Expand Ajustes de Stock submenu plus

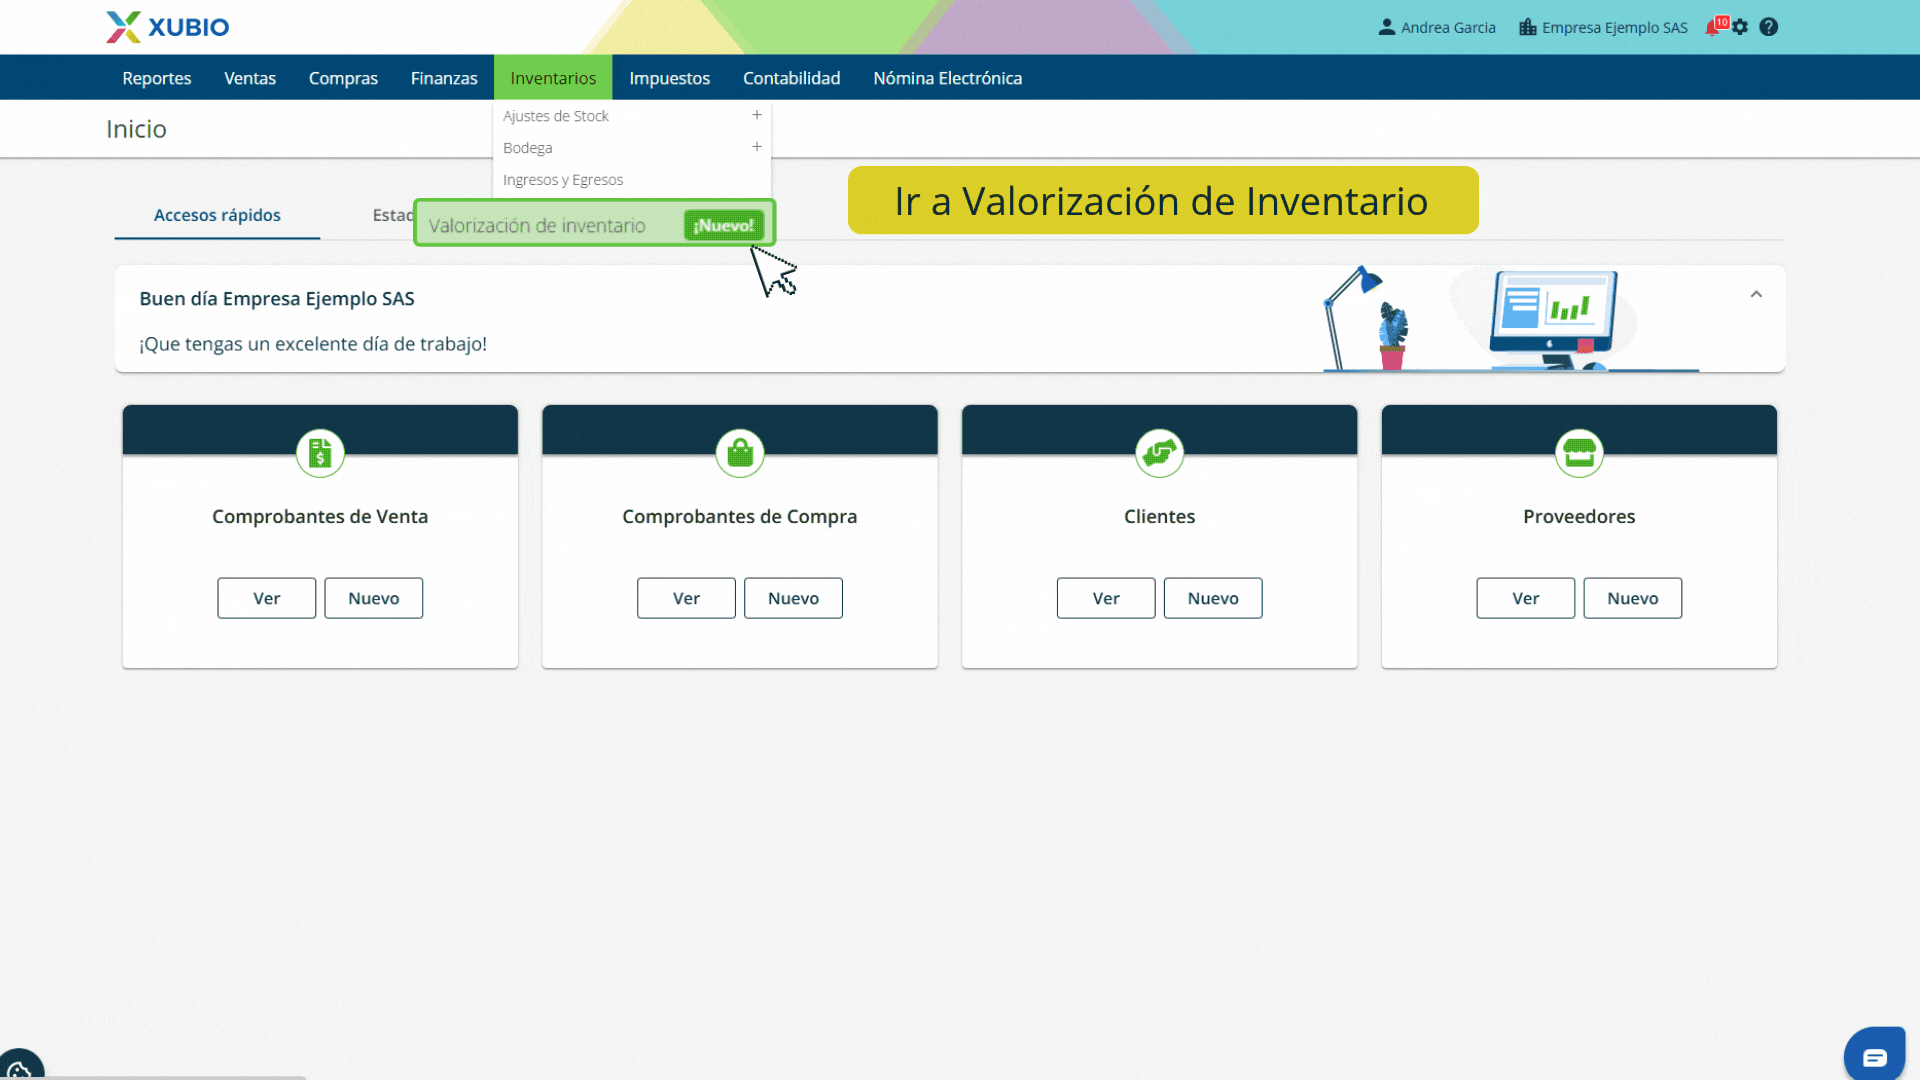coord(757,115)
